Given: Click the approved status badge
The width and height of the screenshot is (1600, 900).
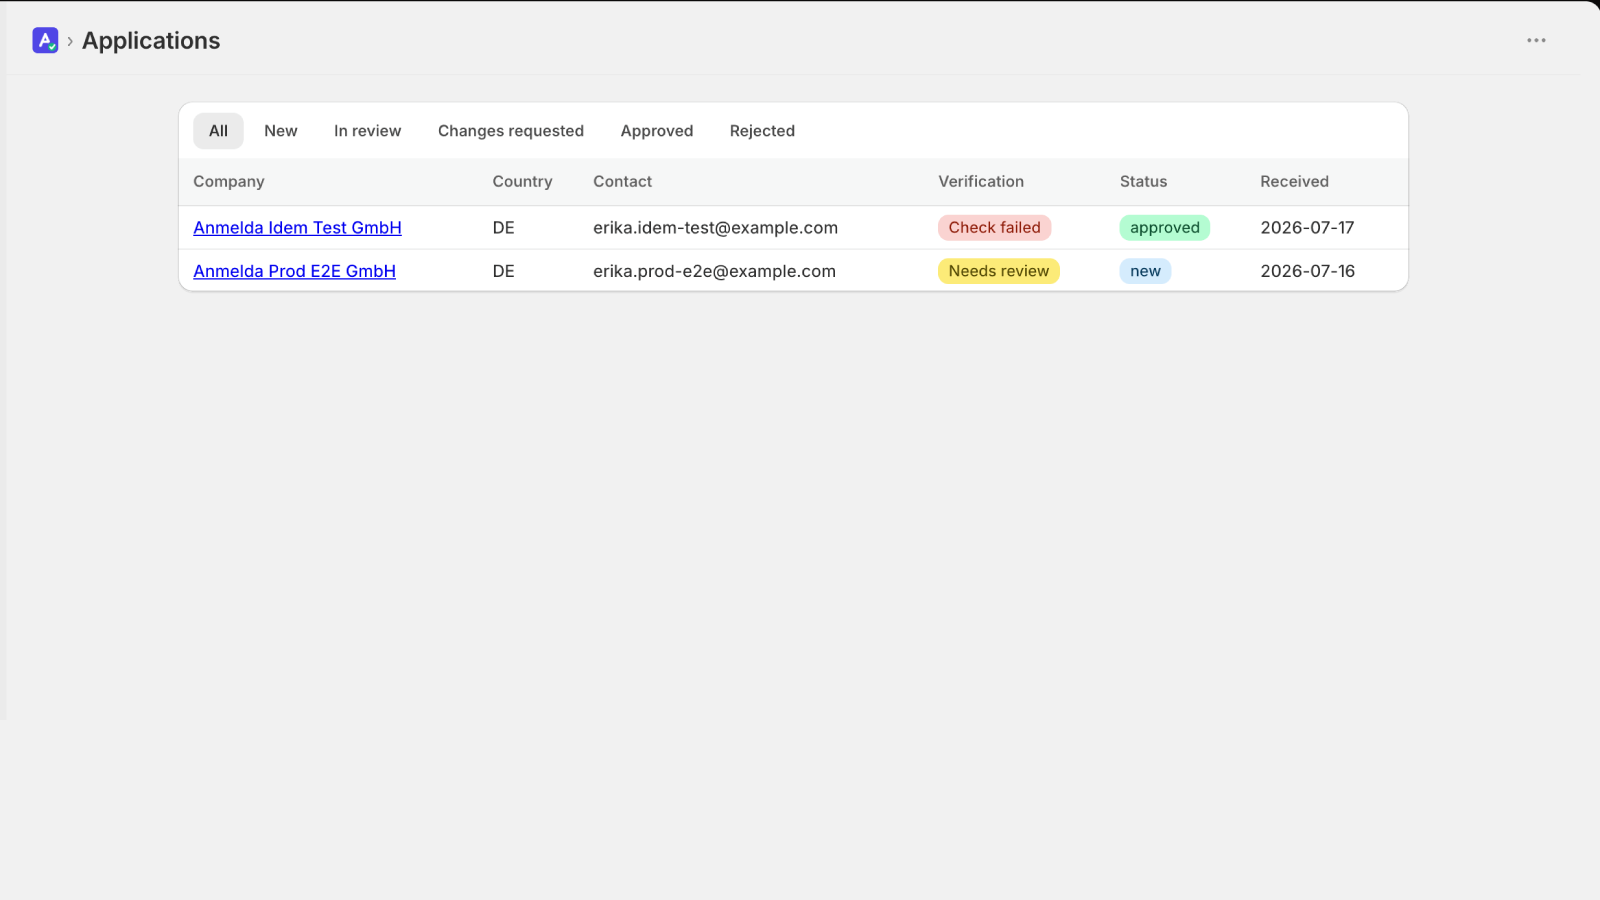Looking at the screenshot, I should [x=1164, y=228].
